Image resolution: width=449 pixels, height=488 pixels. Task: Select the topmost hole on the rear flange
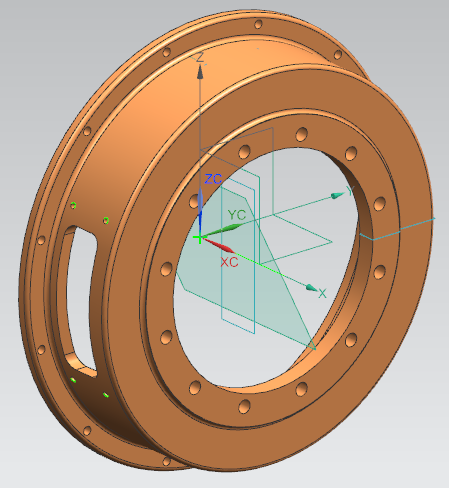point(258,24)
